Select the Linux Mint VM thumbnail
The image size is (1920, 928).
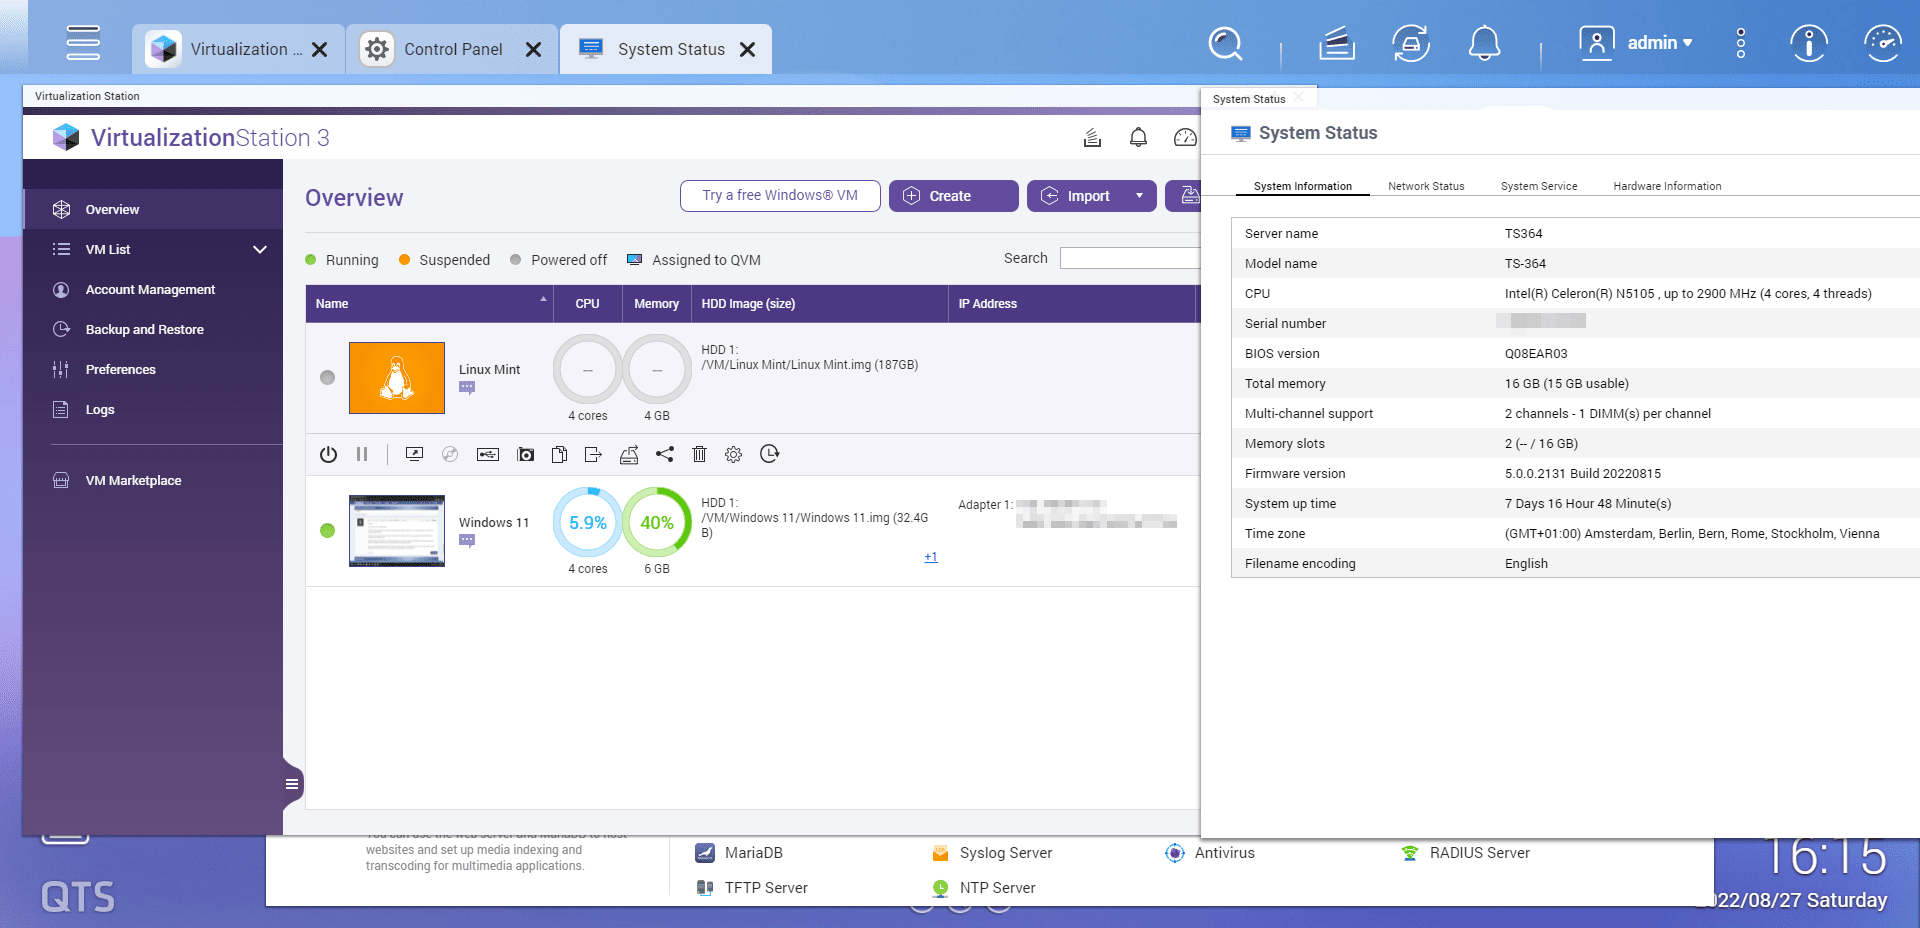coord(397,378)
